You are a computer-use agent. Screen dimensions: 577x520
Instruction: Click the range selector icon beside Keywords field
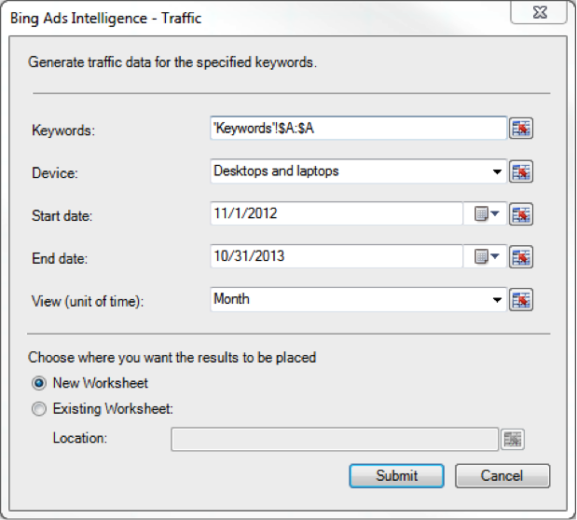click(x=521, y=128)
